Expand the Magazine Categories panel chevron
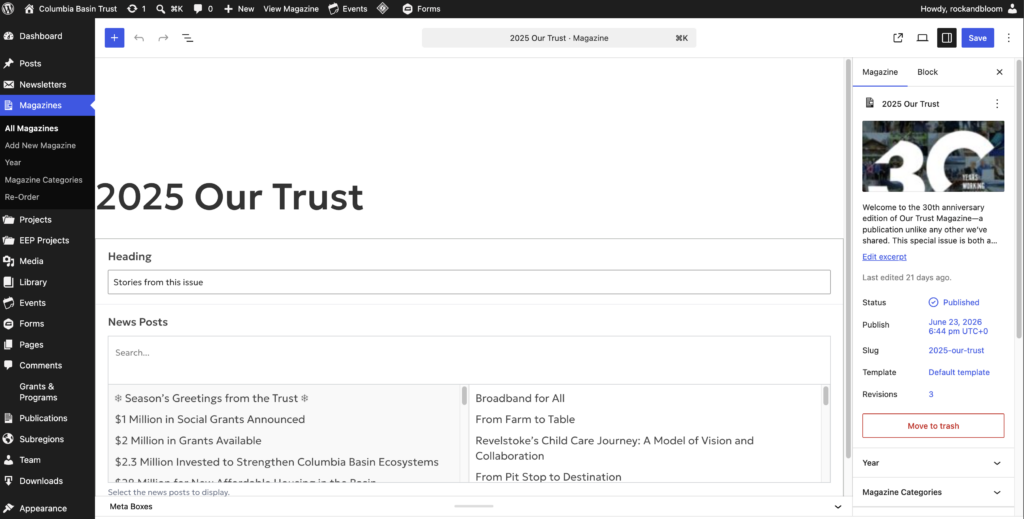This screenshot has width=1024, height=519. (x=997, y=492)
